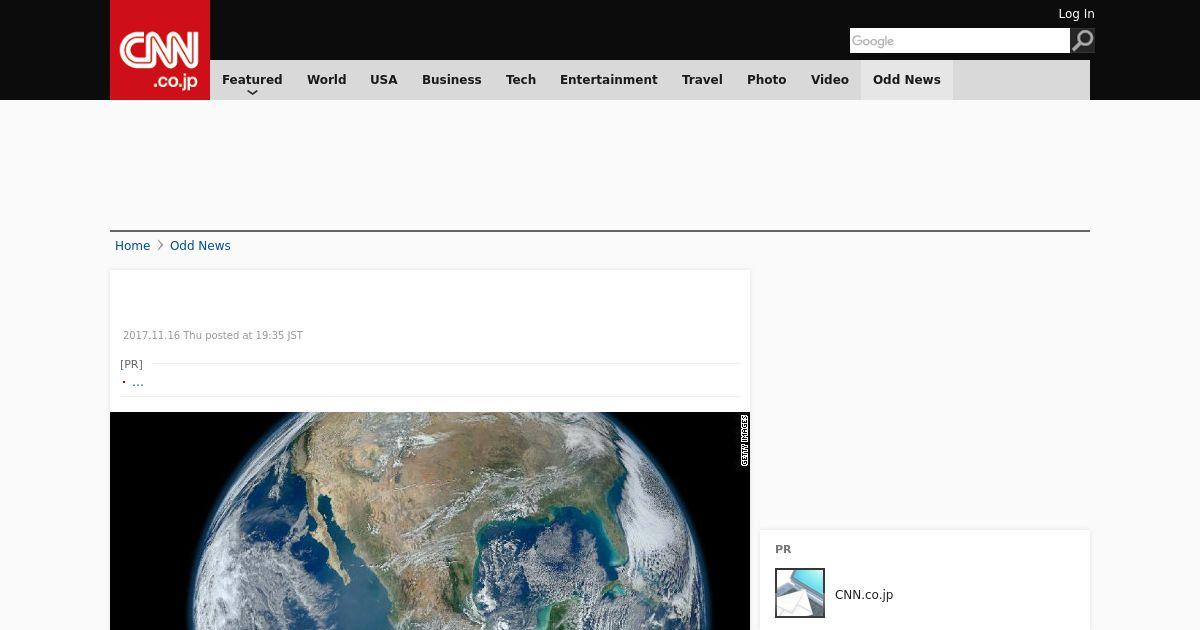Image resolution: width=1200 pixels, height=630 pixels.
Task: Go to the USA section
Action: [384, 80]
